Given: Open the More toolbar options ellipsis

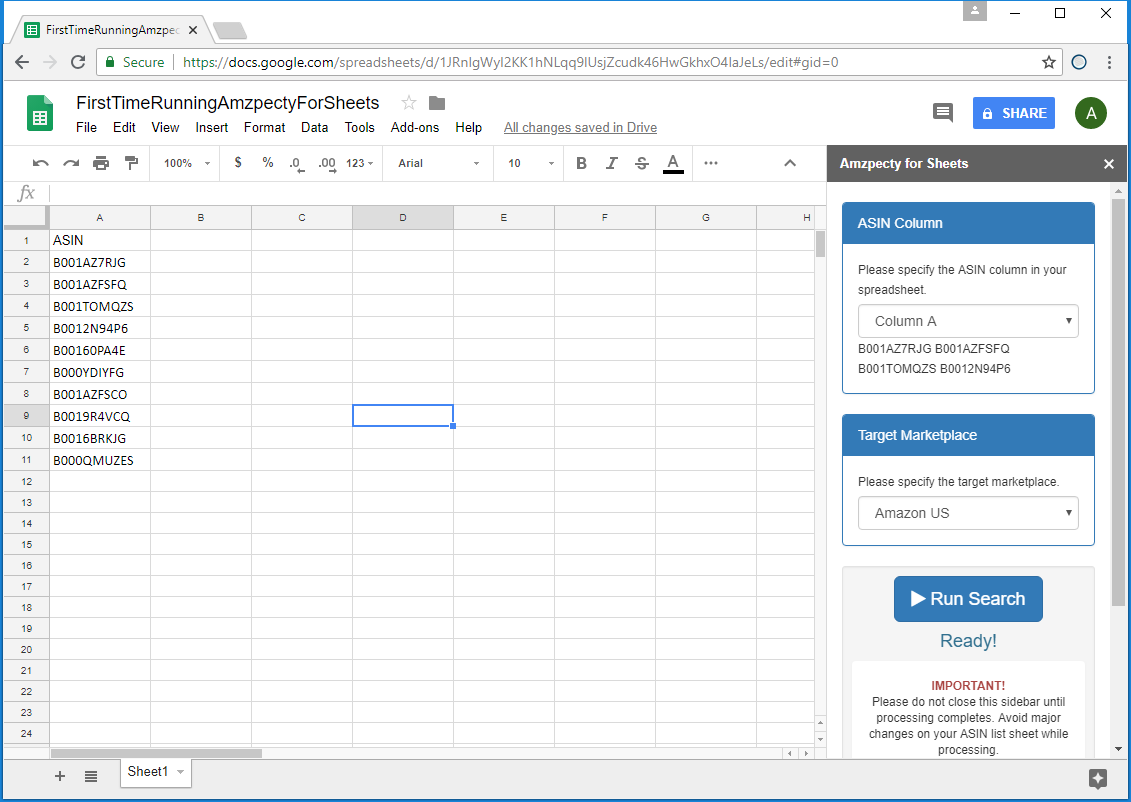Looking at the screenshot, I should 711,163.
